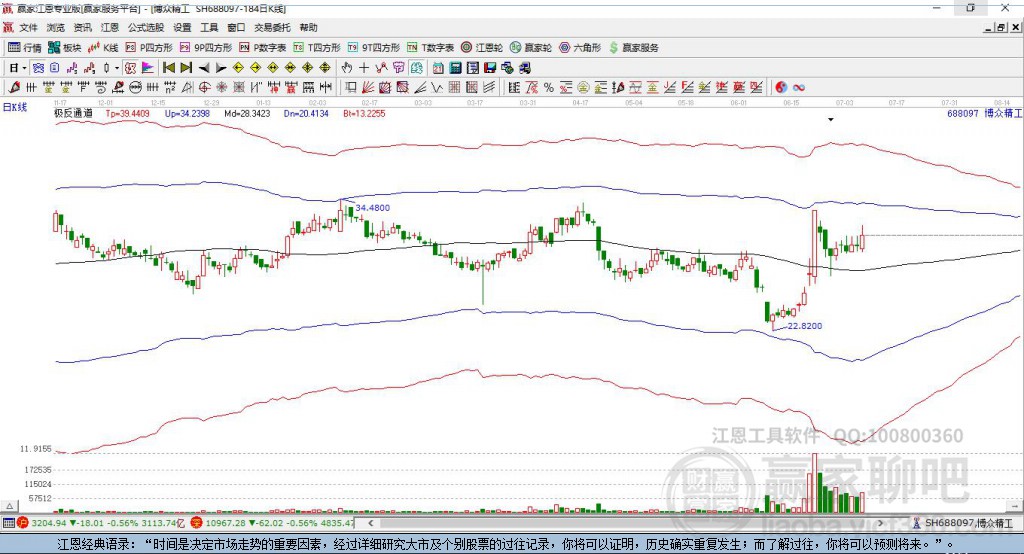Select the hand pan tool
The height and width of the screenshot is (554, 1024).
point(347,68)
